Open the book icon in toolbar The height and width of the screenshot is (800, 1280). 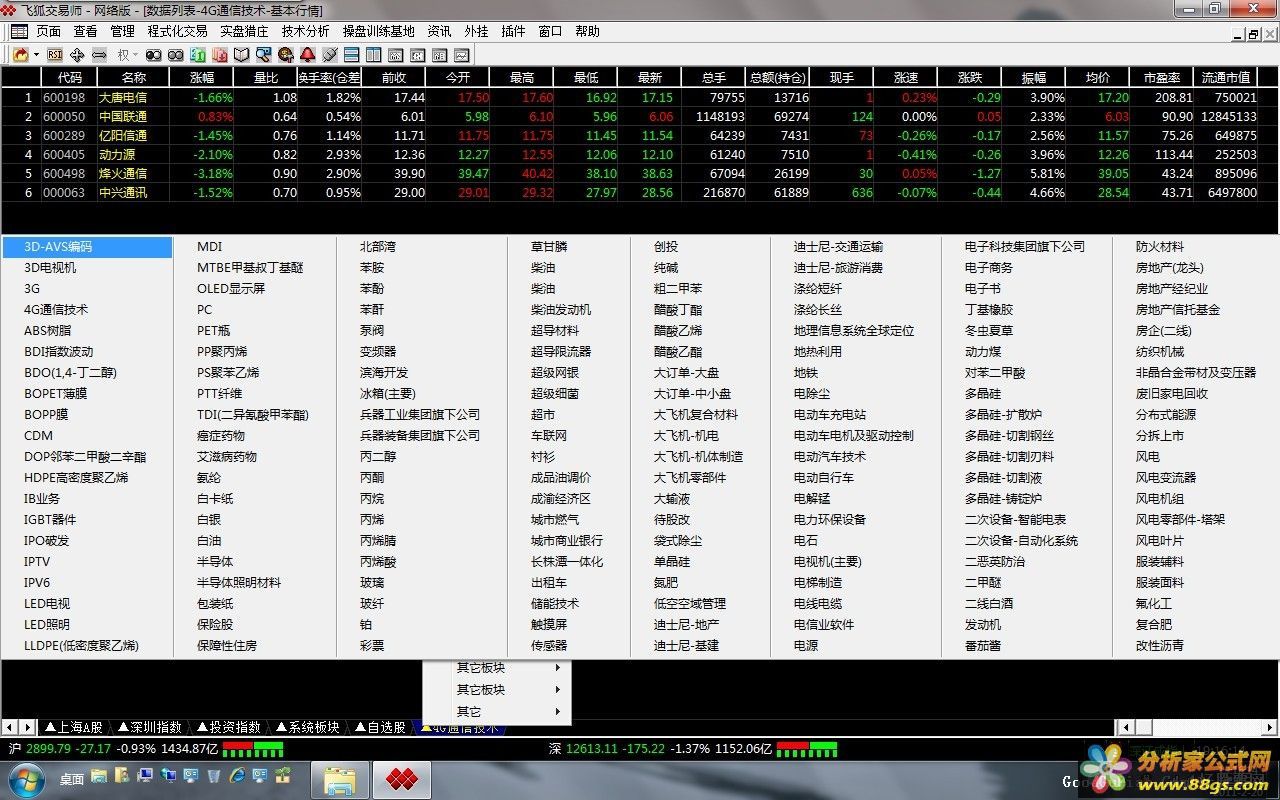pos(241,54)
